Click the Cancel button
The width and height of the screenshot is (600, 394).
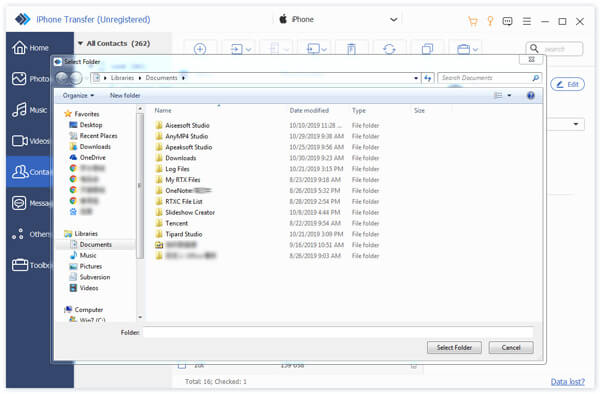(511, 347)
